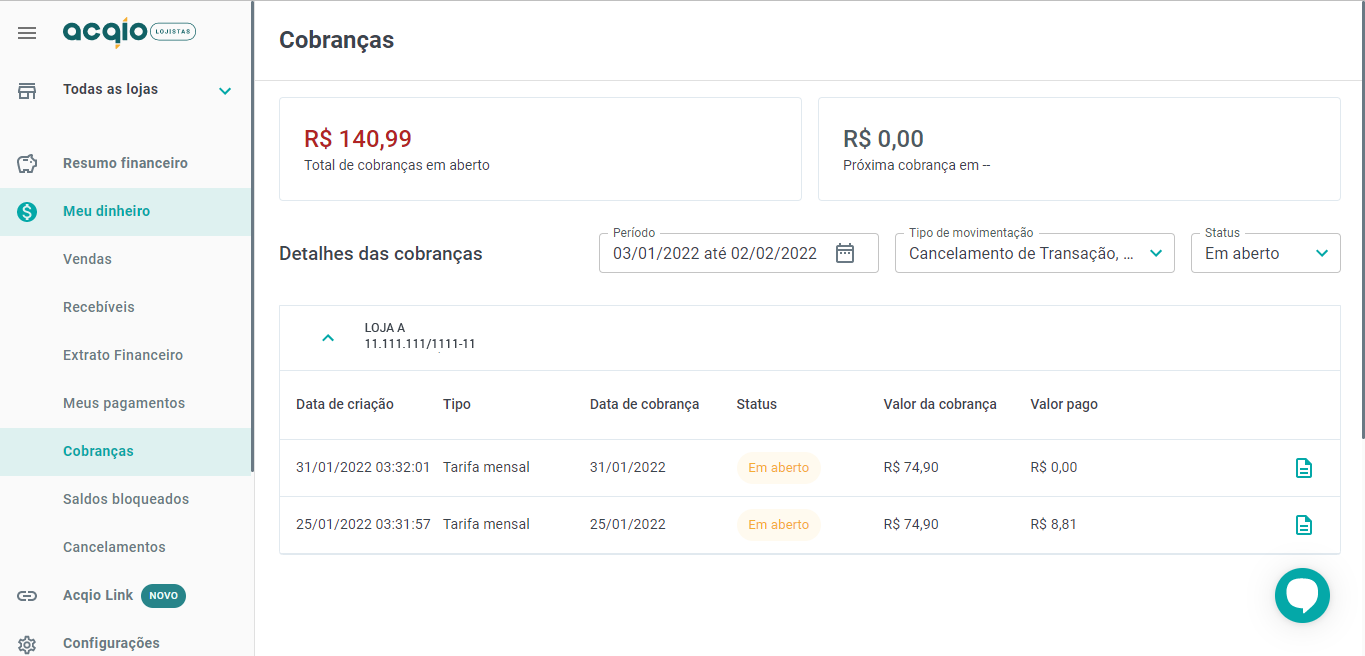
Task: Open the Configurações gear icon
Action: click(x=27, y=644)
